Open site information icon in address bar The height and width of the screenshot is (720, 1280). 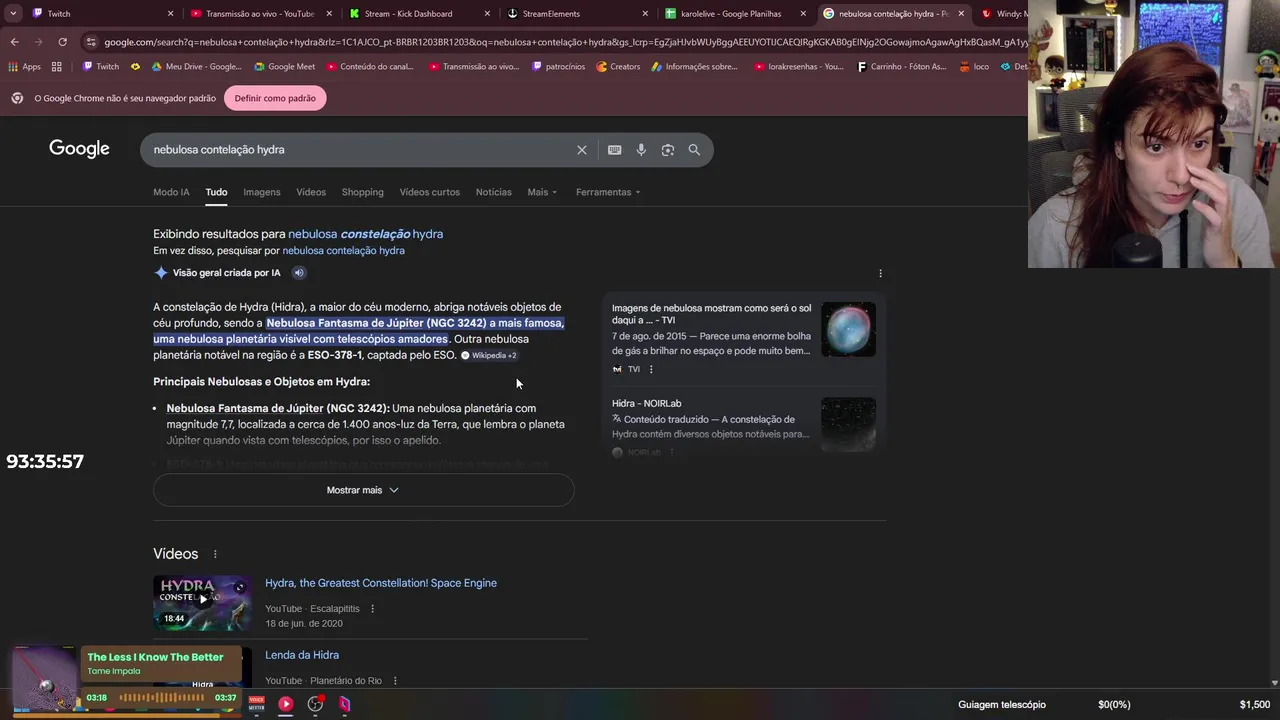pyautogui.click(x=91, y=42)
